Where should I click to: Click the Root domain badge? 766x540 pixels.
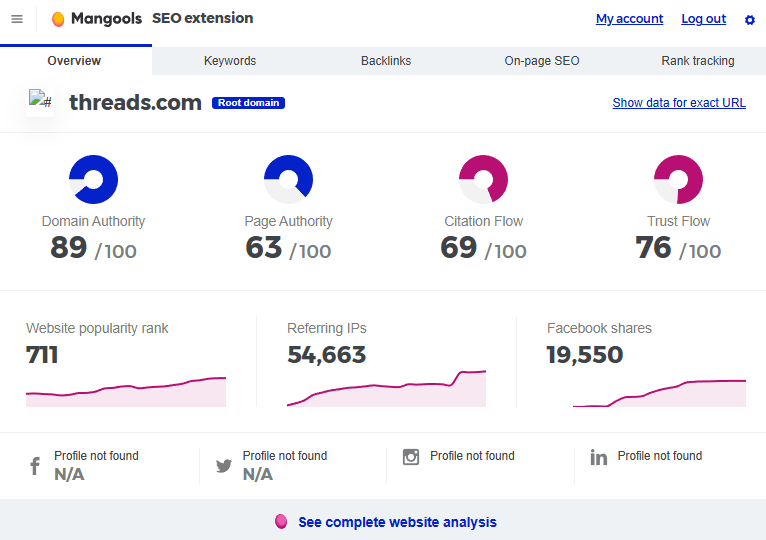click(248, 103)
